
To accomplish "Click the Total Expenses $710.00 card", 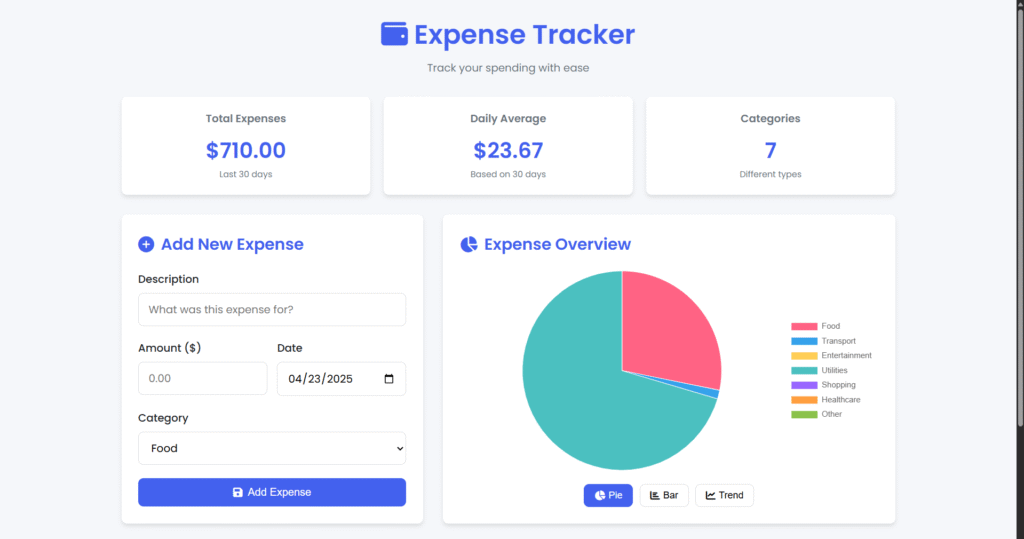I will pos(246,146).
